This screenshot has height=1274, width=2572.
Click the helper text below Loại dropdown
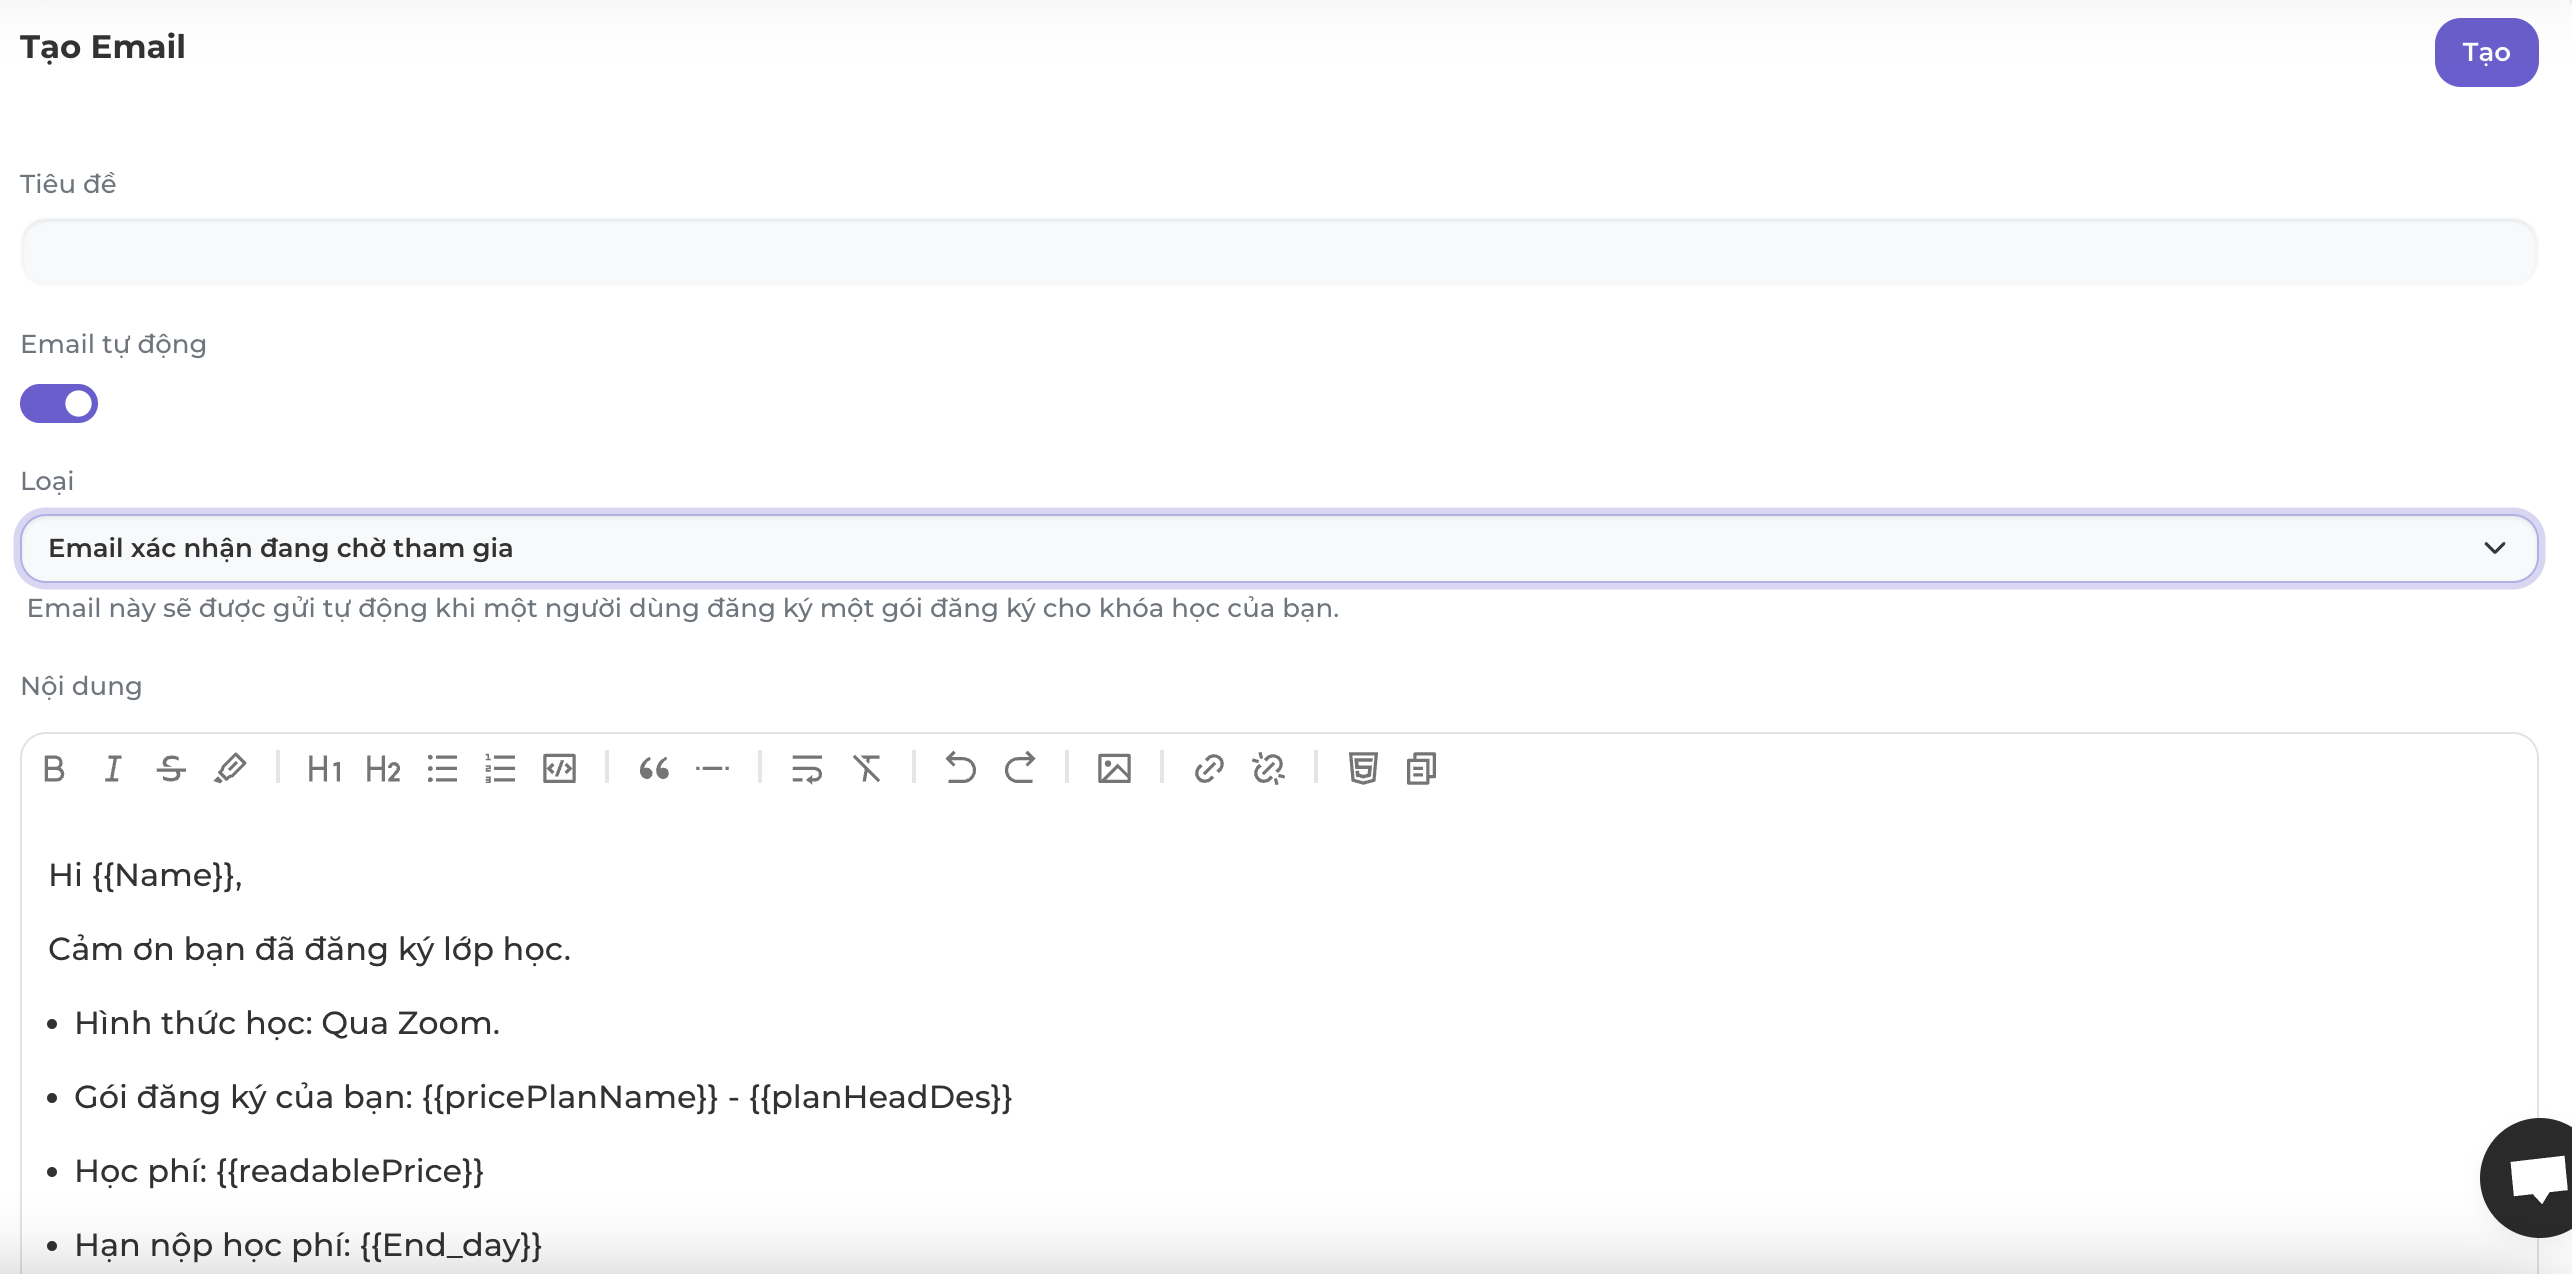(683, 608)
